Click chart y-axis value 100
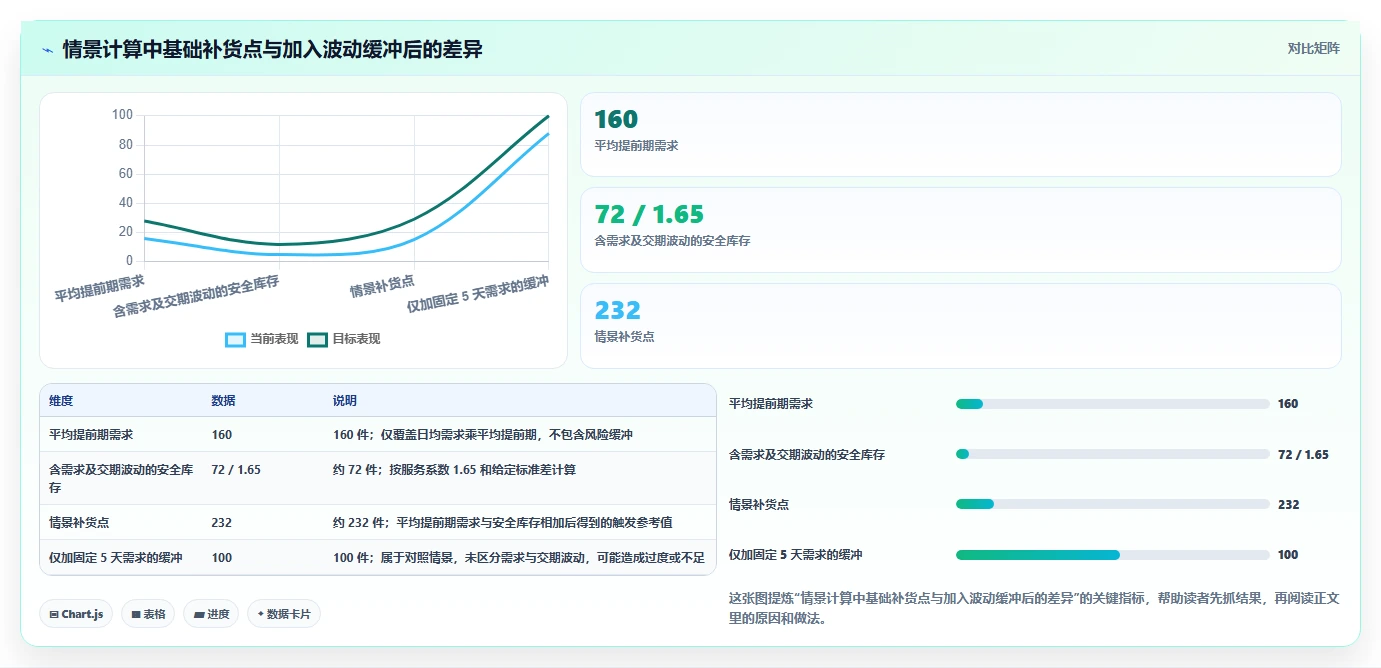1381x668 pixels. 122,115
